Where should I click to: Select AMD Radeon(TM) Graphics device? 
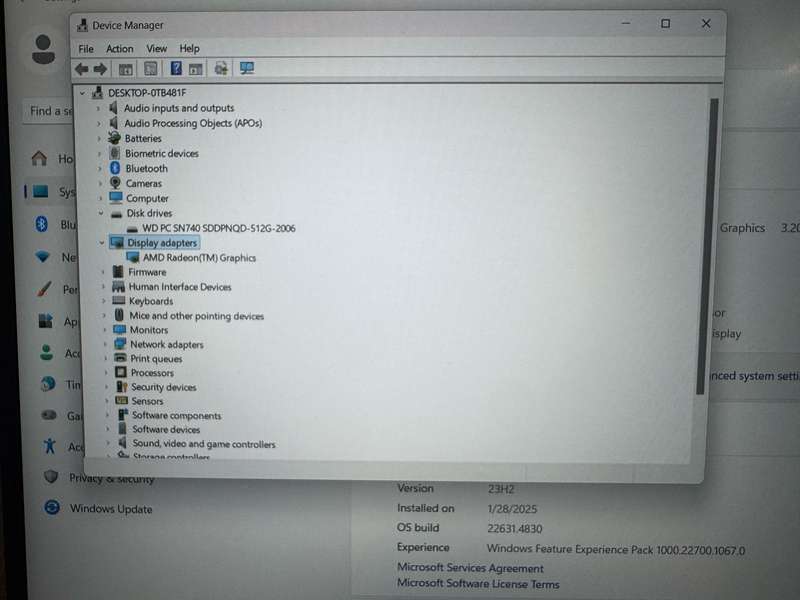(x=199, y=258)
